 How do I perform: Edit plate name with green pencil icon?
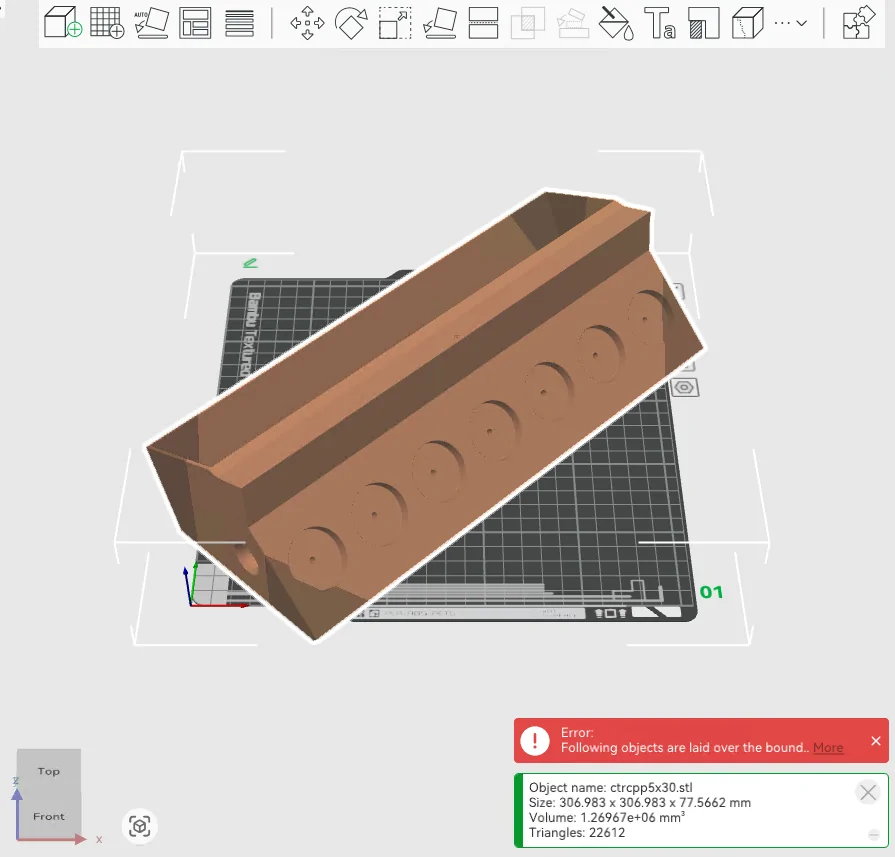click(251, 263)
